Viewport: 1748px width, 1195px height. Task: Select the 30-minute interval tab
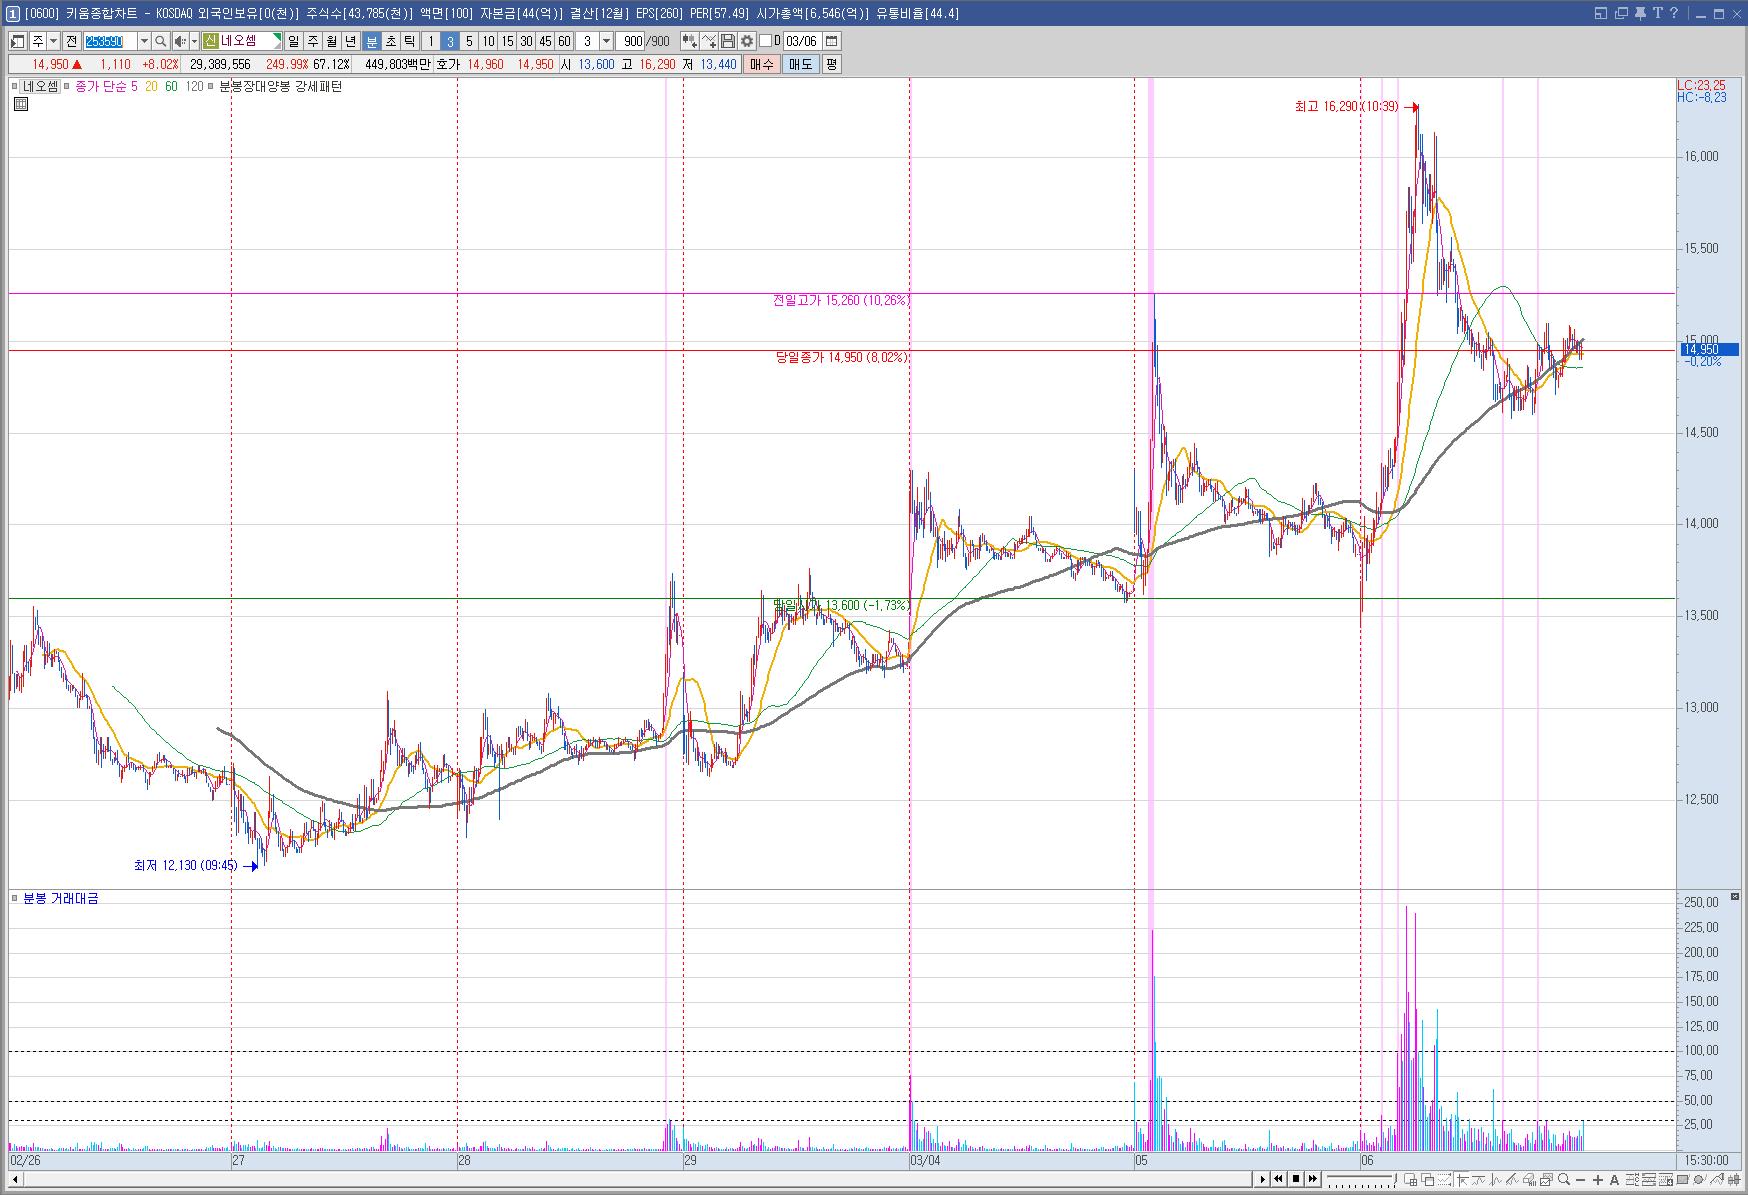tap(526, 41)
